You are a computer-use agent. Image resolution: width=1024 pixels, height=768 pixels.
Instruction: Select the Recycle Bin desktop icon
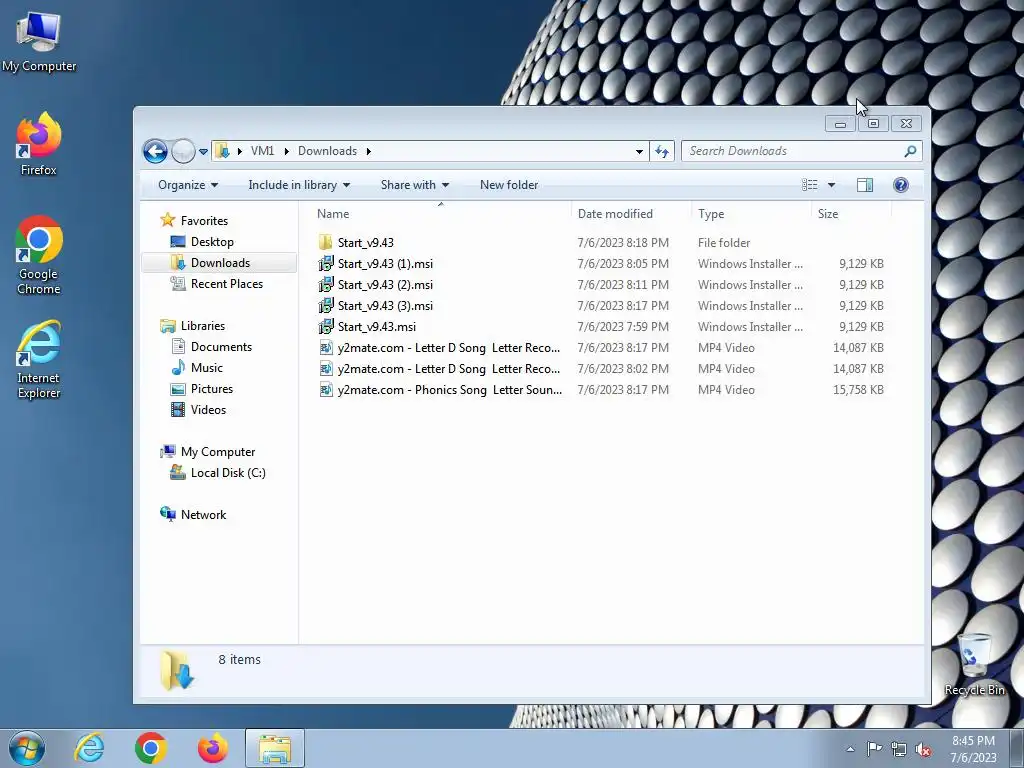[x=974, y=664]
